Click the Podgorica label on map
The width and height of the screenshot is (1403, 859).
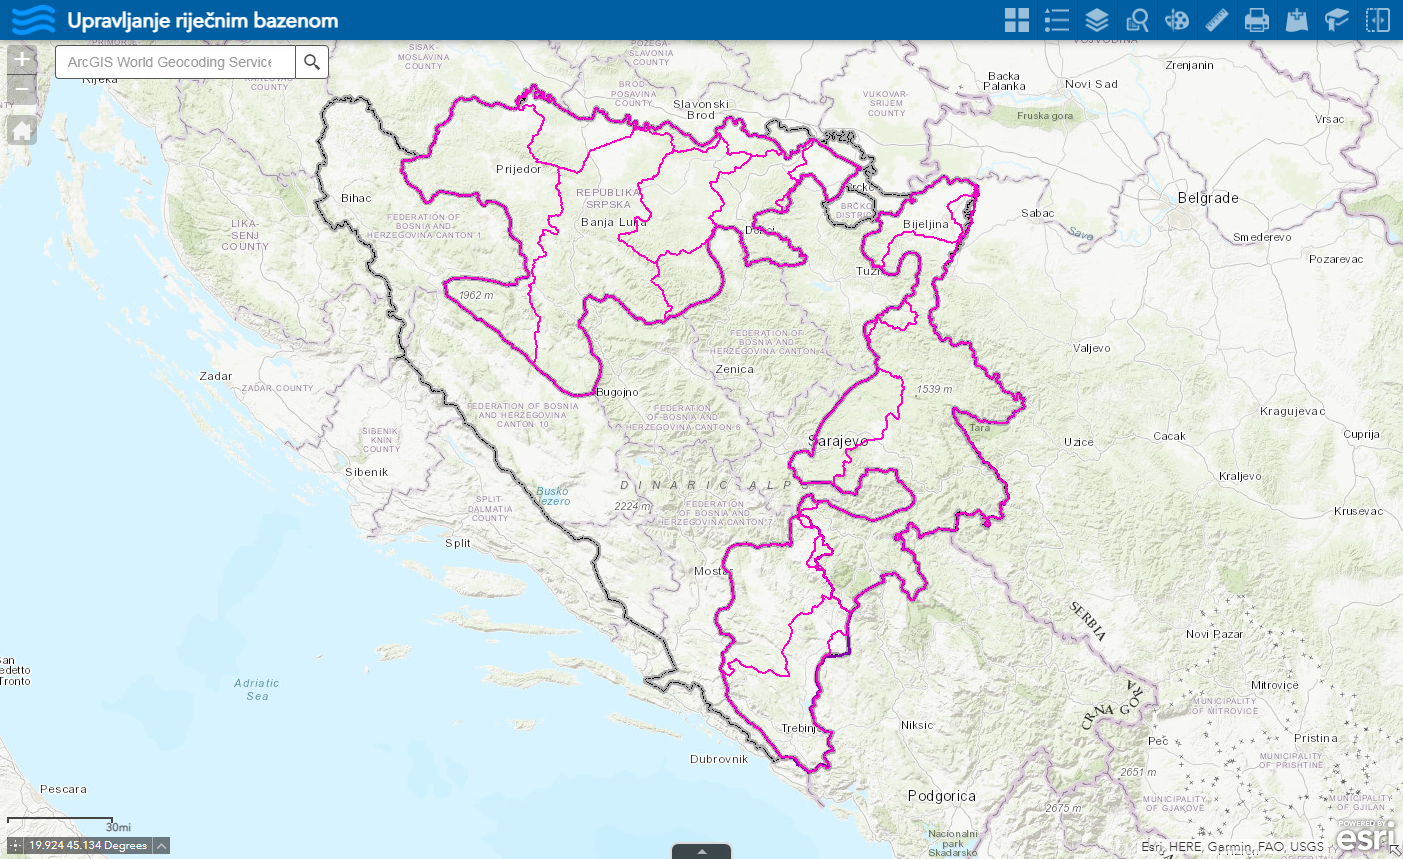click(942, 796)
